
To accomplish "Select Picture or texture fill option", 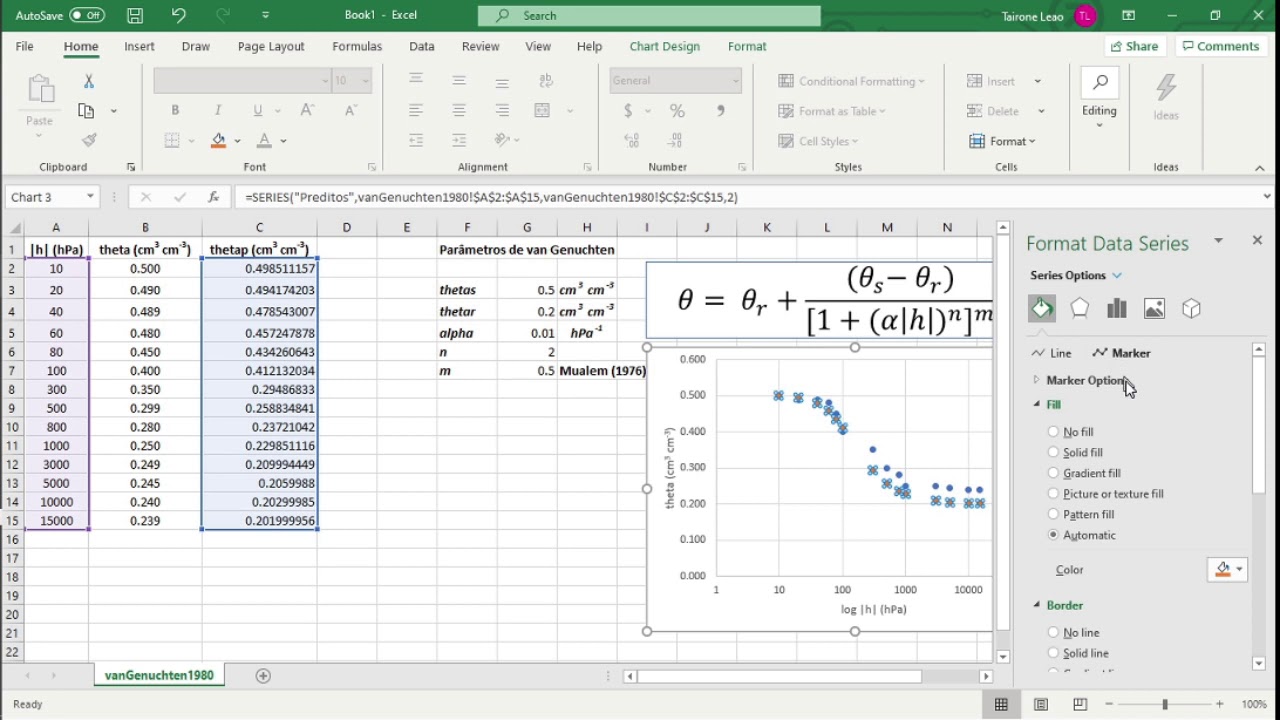I will tap(1053, 494).
